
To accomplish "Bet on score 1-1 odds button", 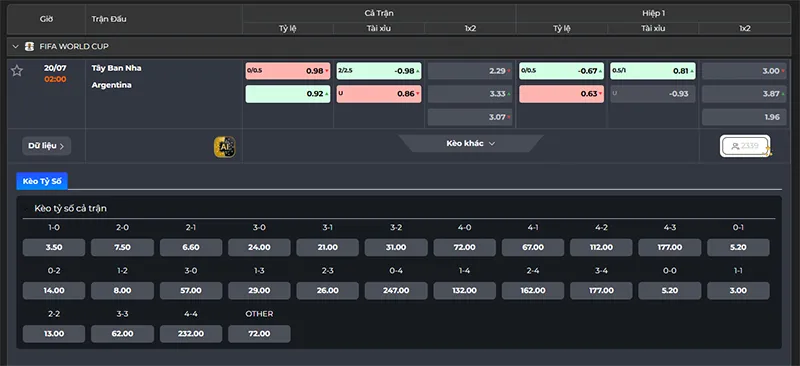I will [x=738, y=290].
